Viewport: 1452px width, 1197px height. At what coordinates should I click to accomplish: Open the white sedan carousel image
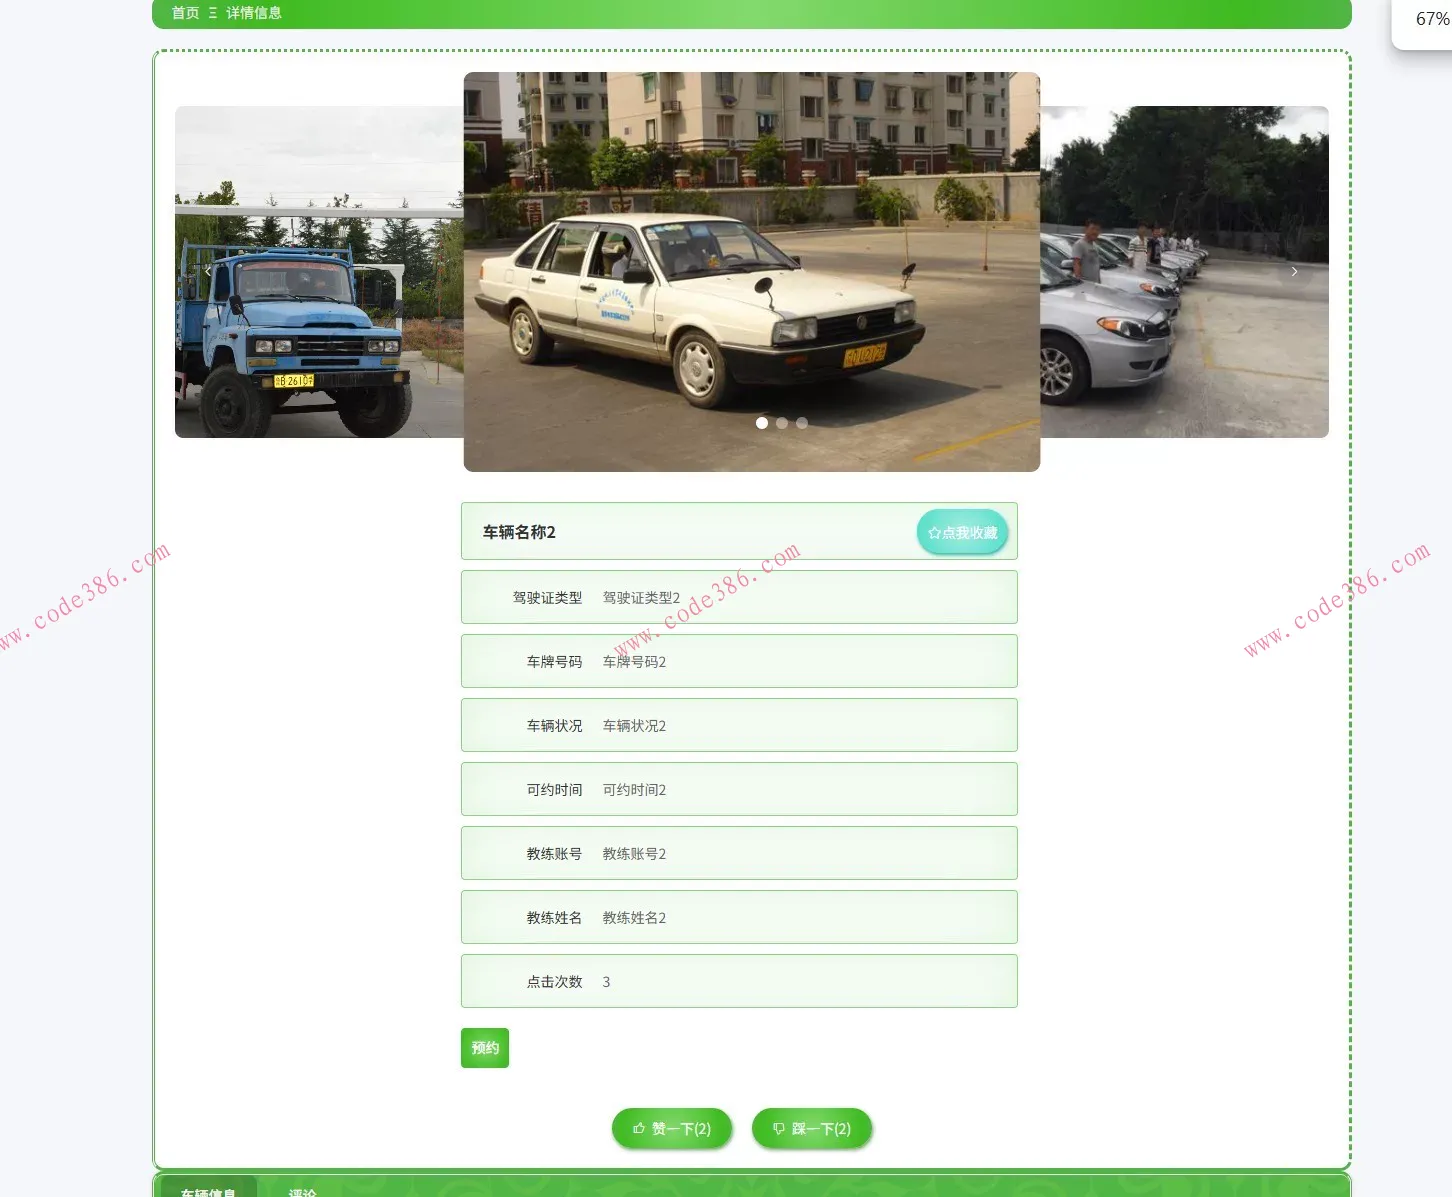(752, 272)
